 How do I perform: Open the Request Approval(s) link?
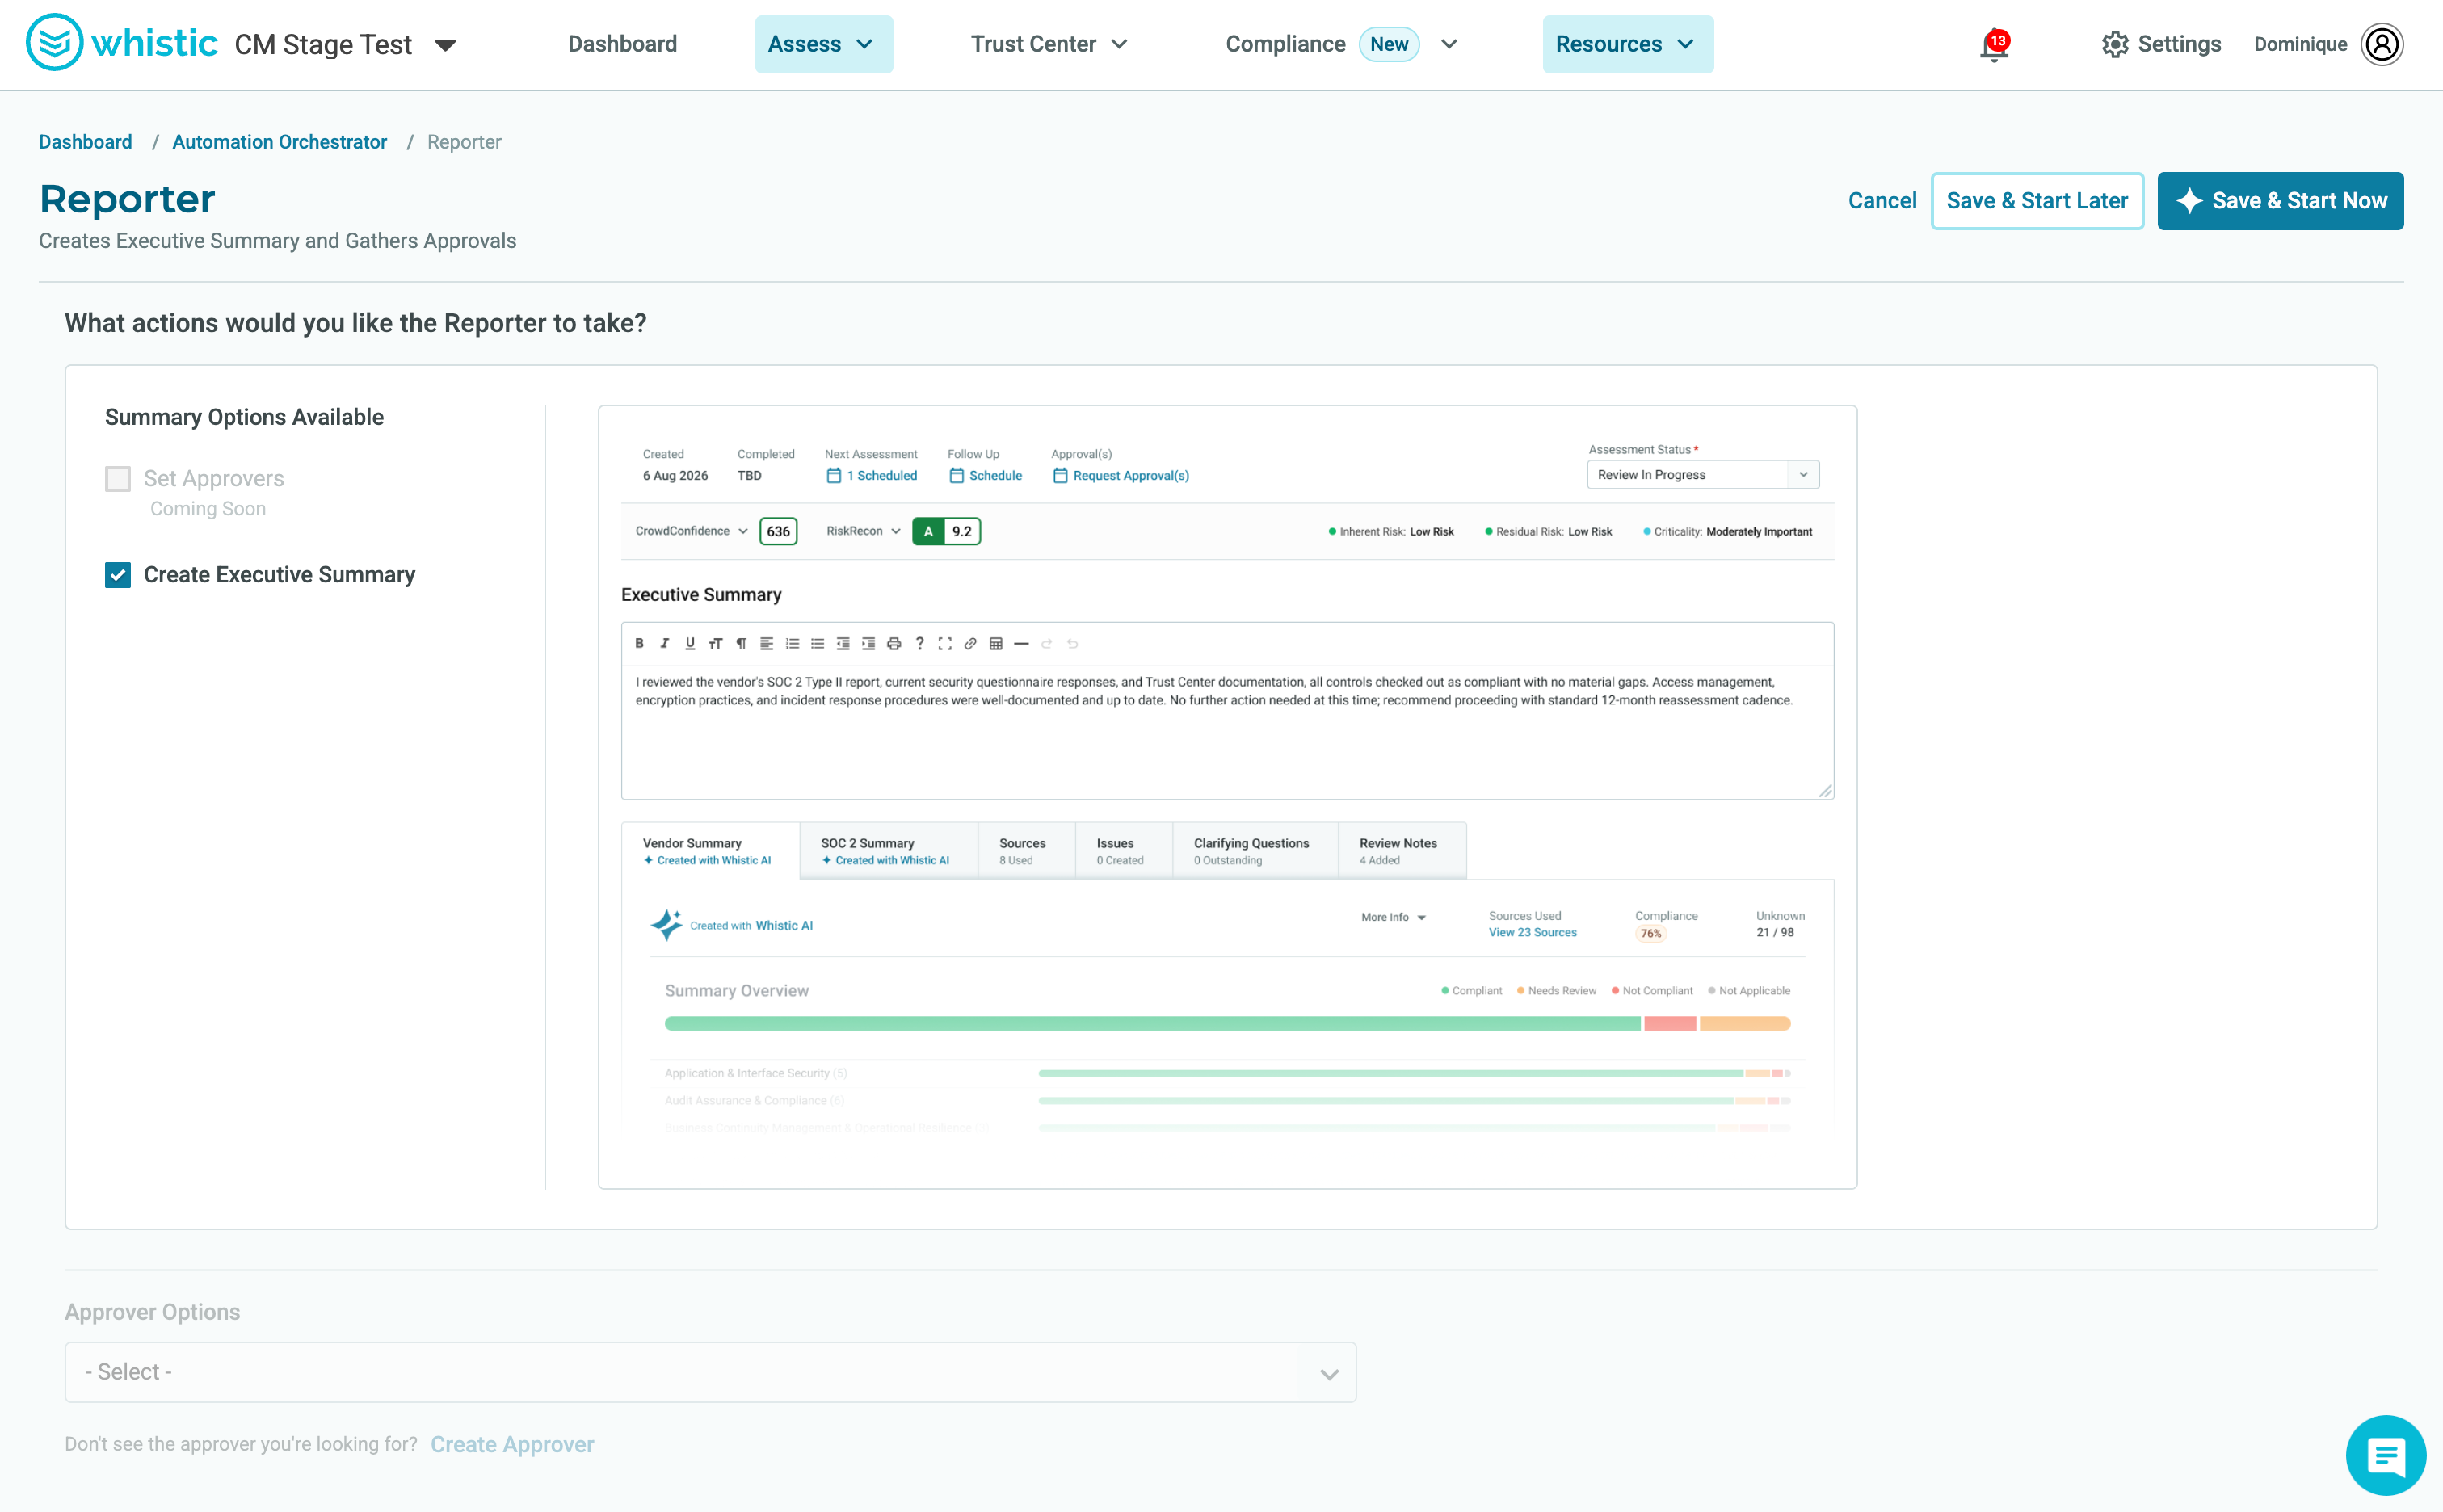click(1120, 476)
